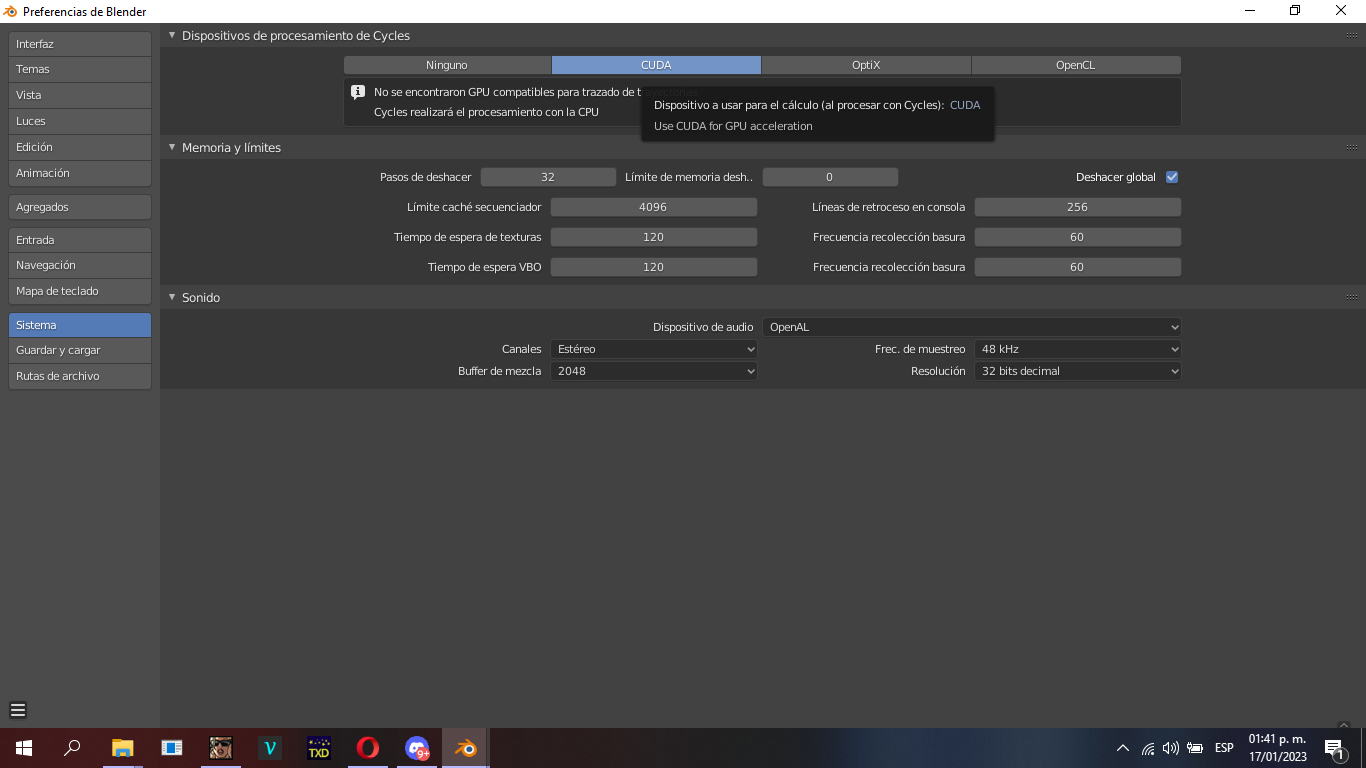
Task: Open the Agregados section
Action: pyautogui.click(x=80, y=207)
